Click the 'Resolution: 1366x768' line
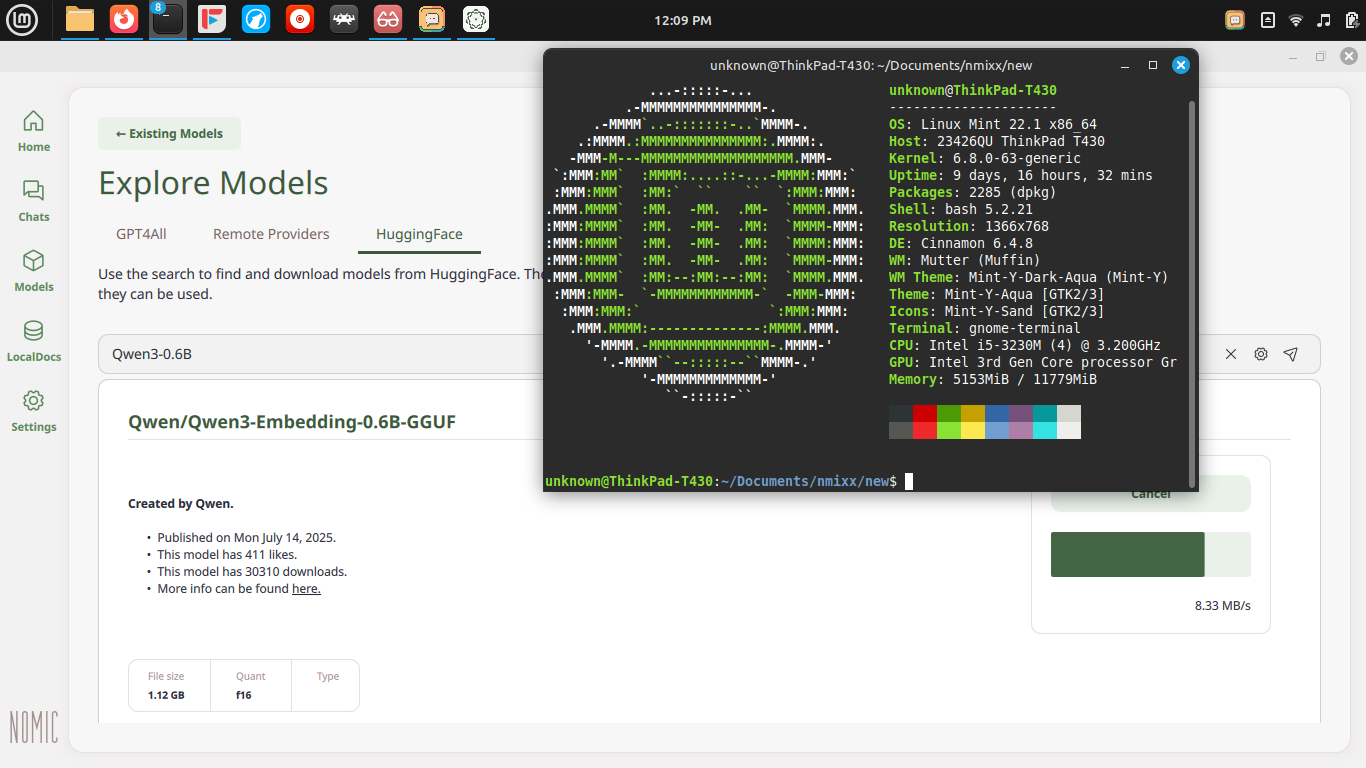 click(969, 226)
